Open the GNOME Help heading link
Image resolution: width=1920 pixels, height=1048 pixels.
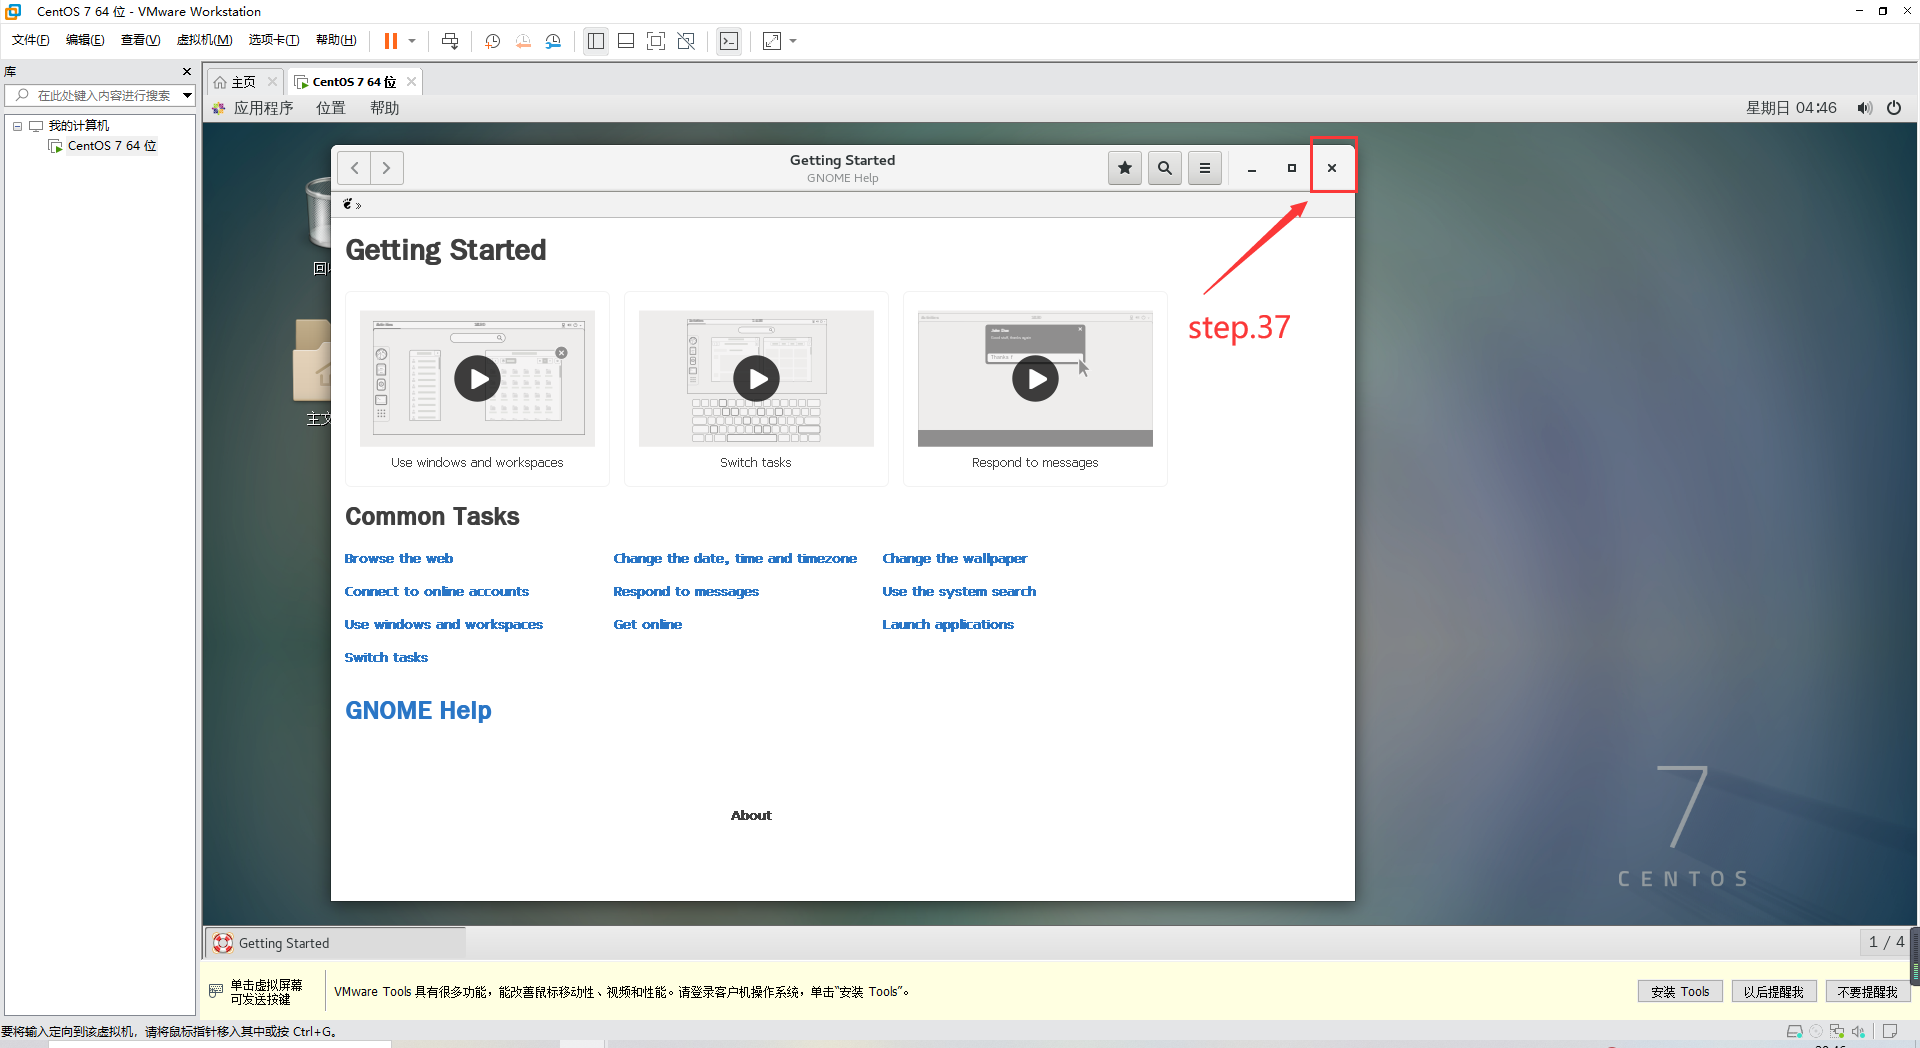[418, 710]
